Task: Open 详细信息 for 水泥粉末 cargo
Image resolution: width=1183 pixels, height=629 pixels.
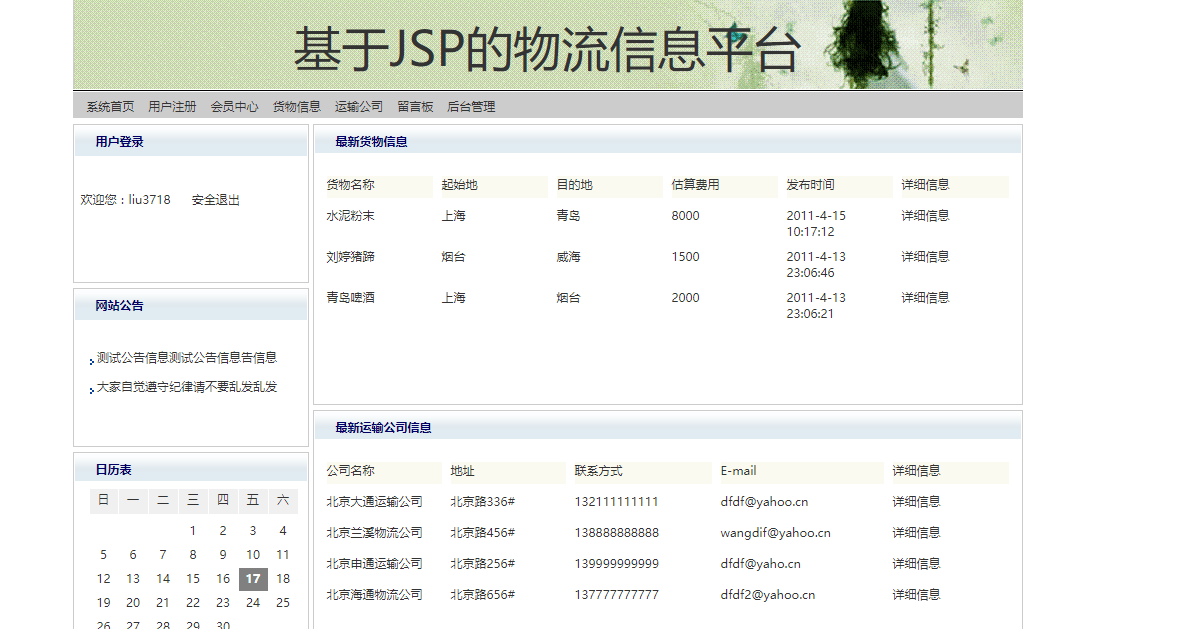Action: click(x=924, y=214)
